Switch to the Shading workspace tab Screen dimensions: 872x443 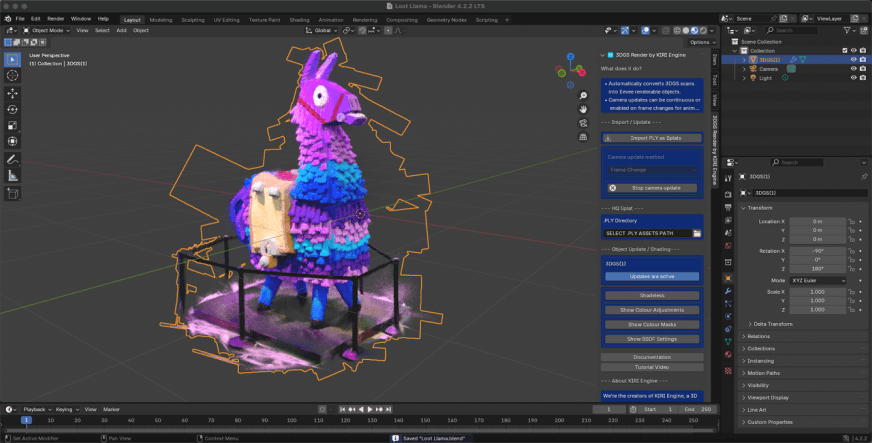point(299,19)
